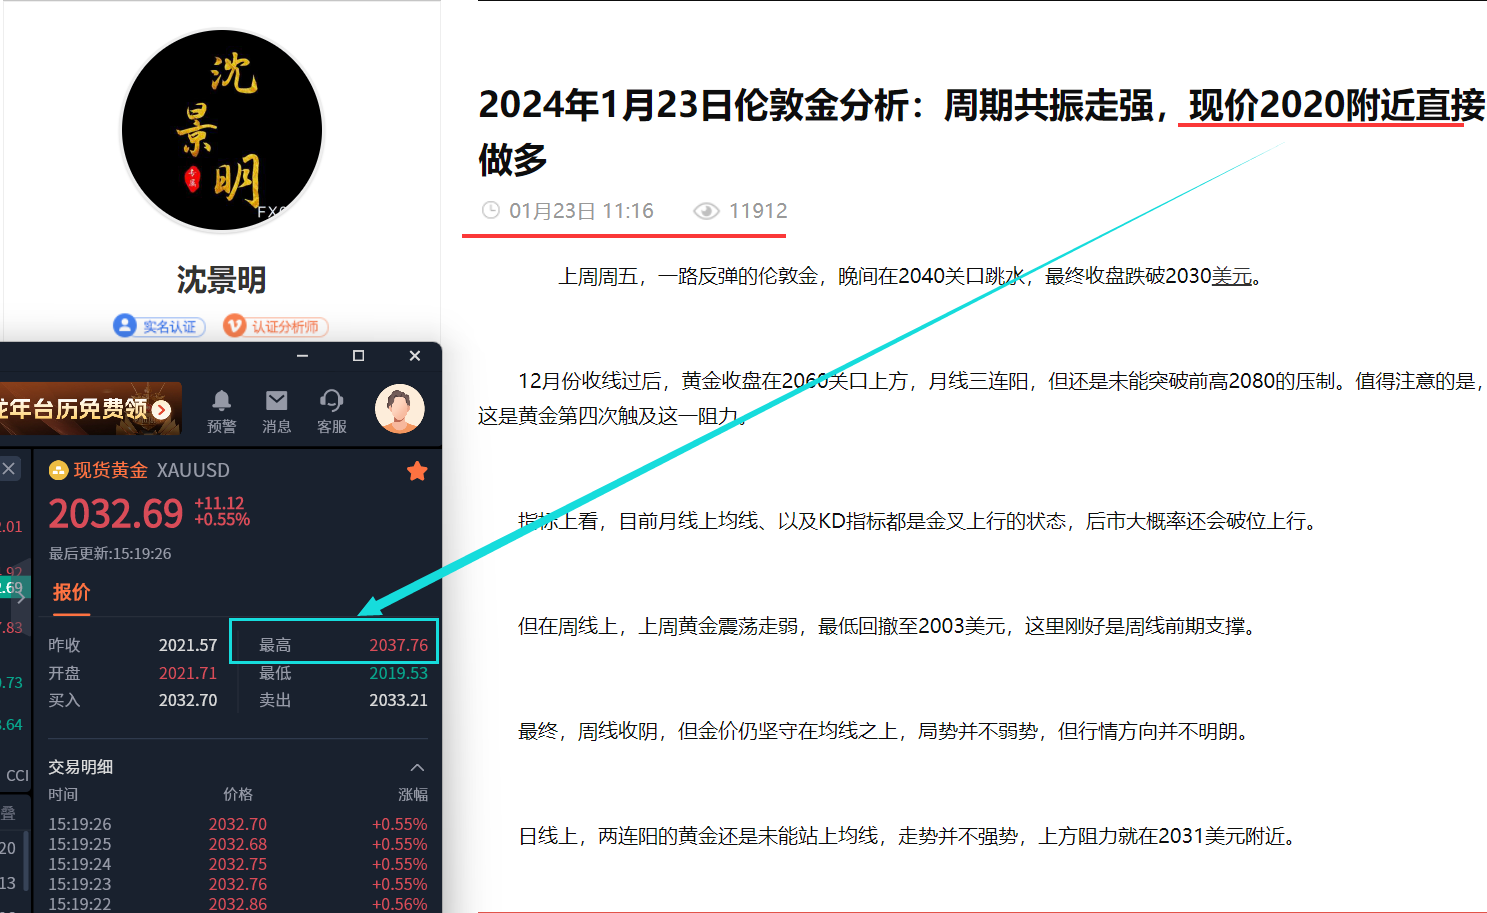Click the 实名认证 badge

coord(159,326)
